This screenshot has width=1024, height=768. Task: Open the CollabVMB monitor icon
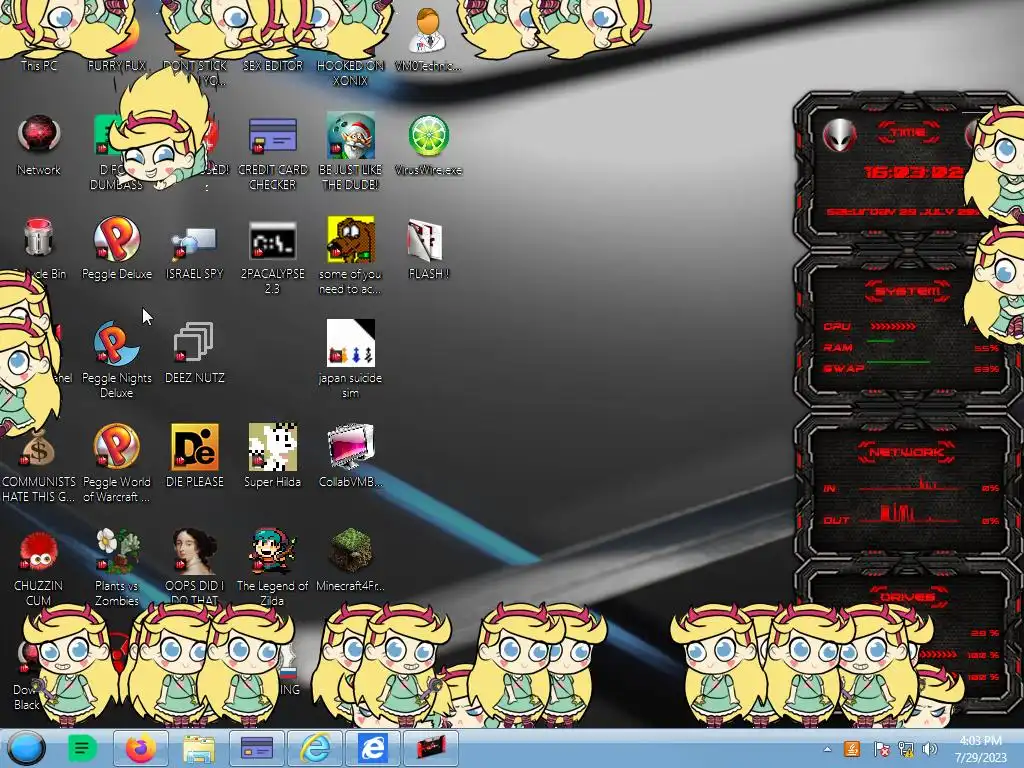pyautogui.click(x=350, y=447)
